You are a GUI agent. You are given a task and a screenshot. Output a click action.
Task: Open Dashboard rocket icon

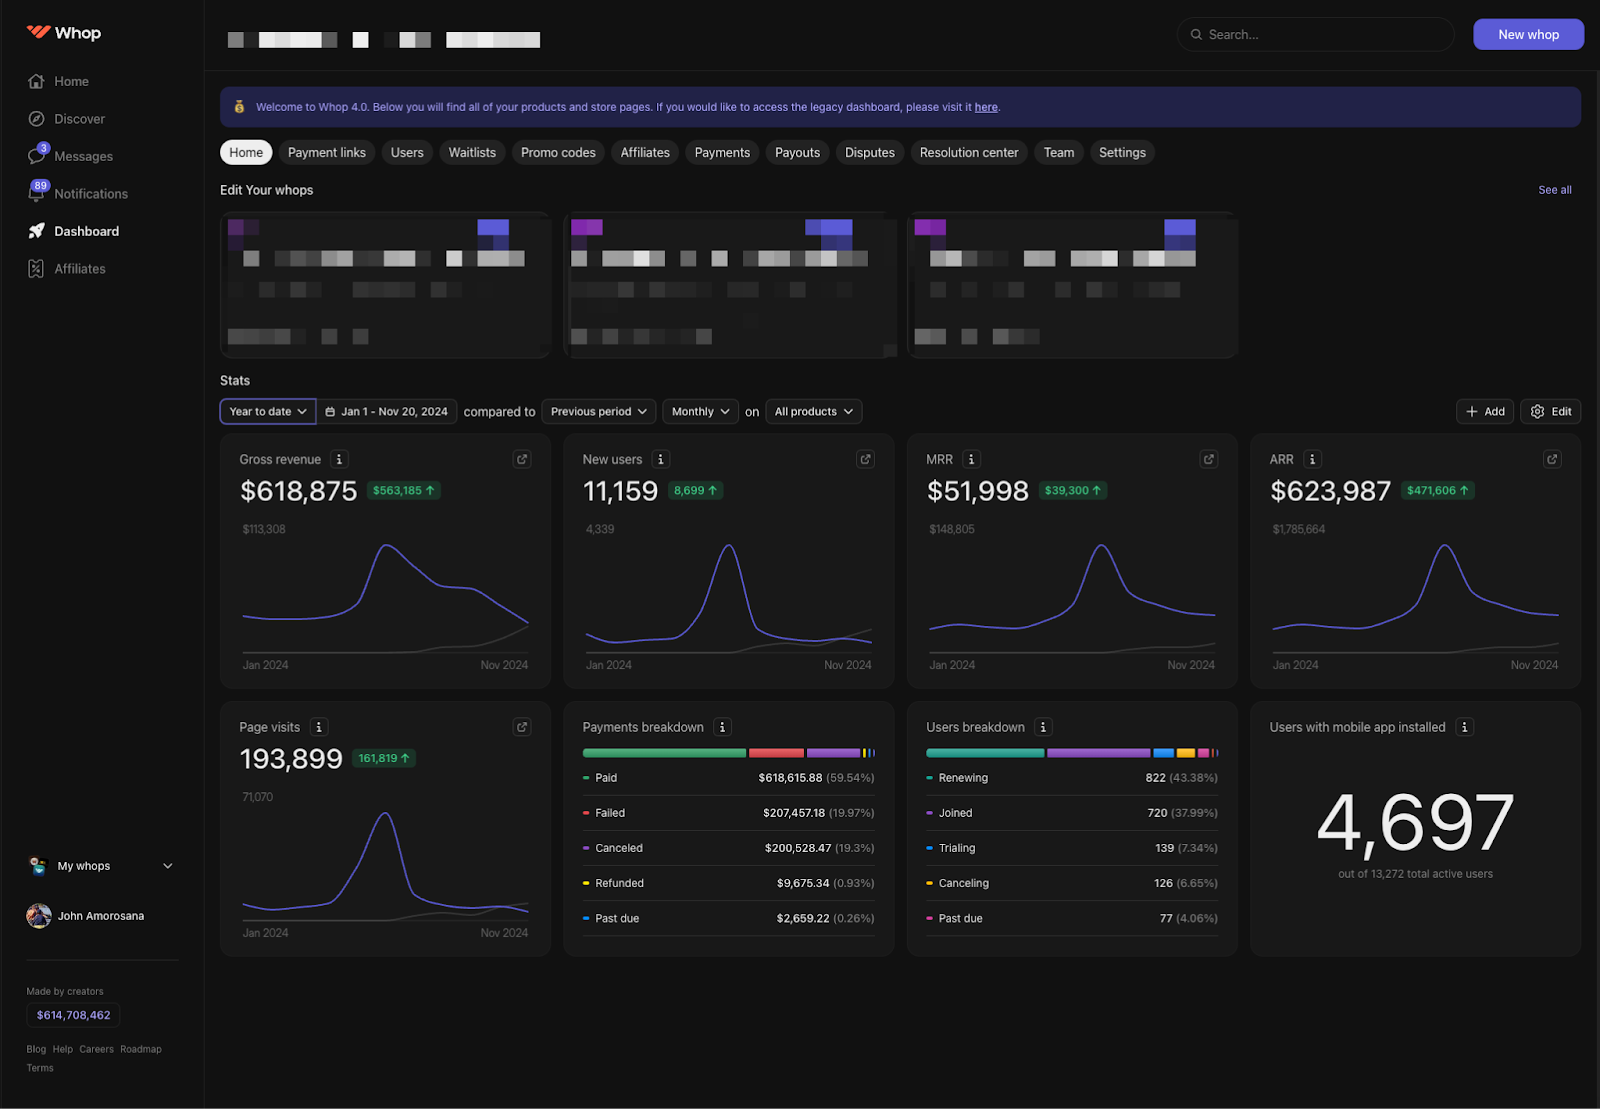(37, 231)
